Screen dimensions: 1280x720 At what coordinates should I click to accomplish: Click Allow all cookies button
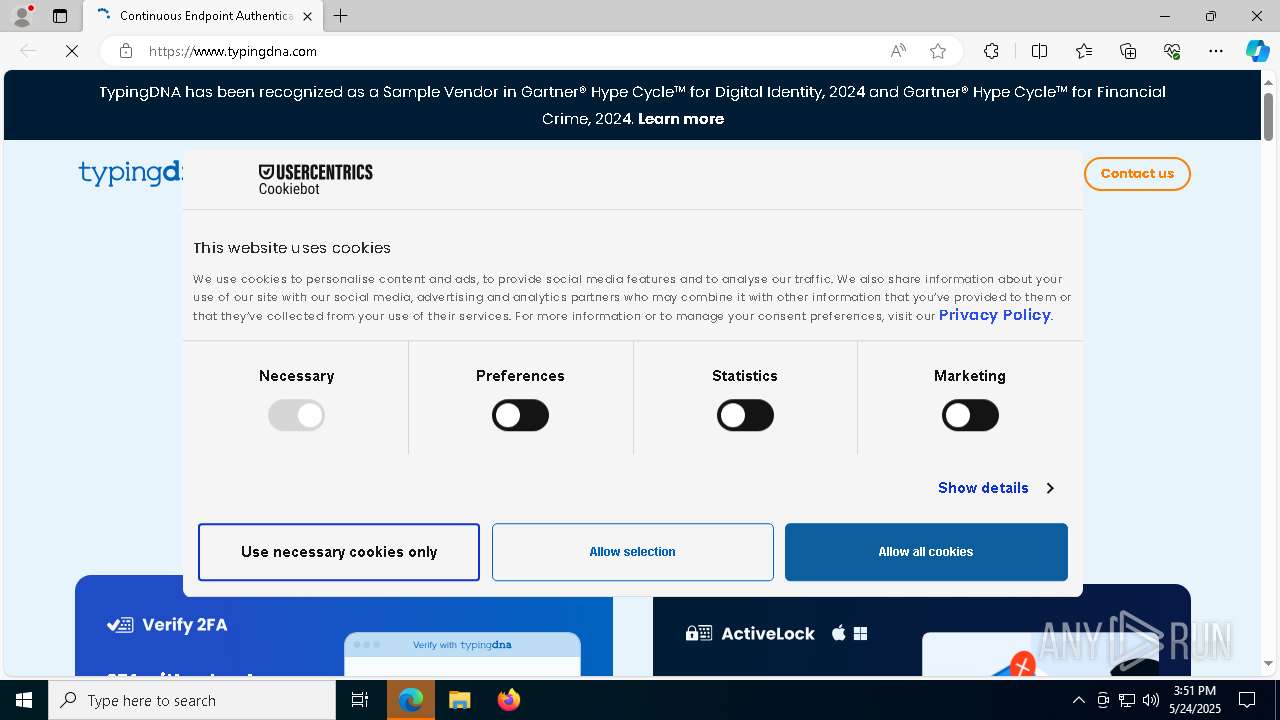click(926, 552)
